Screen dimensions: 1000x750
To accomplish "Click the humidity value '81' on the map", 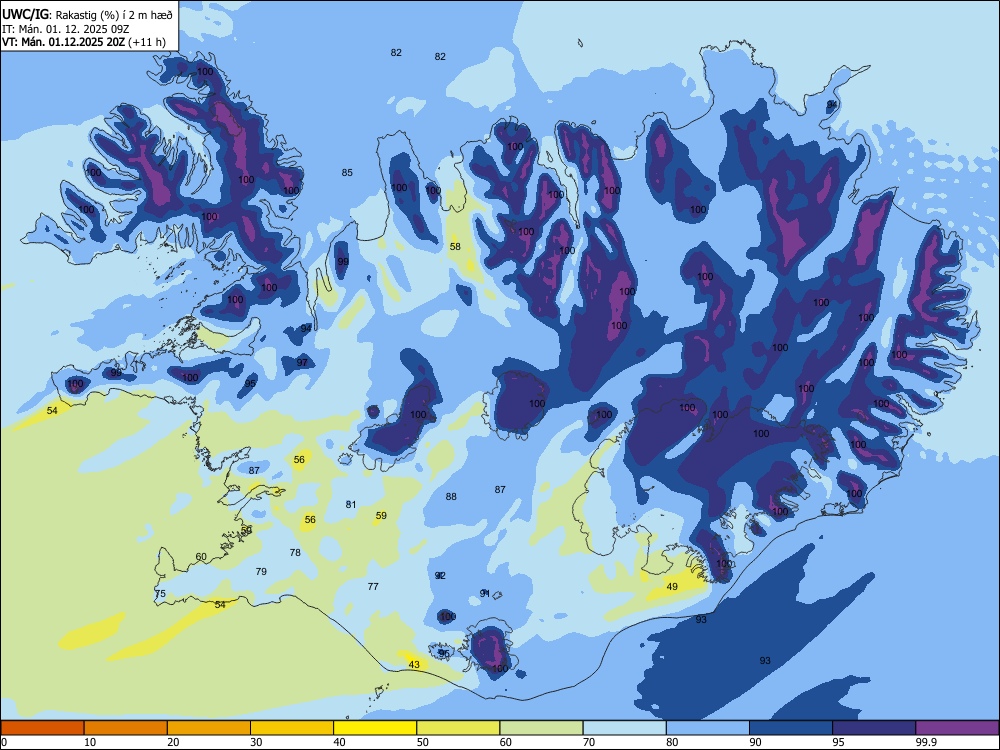I will tap(351, 505).
